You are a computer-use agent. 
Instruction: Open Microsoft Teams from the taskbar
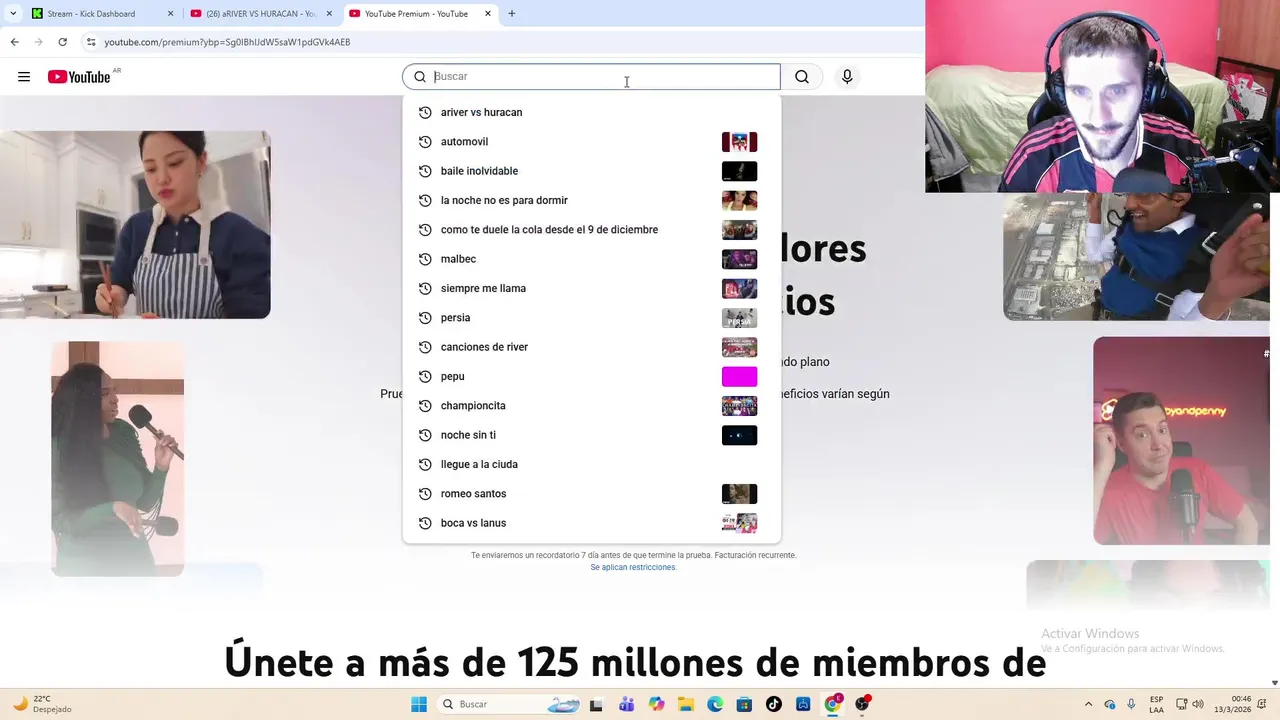627,704
